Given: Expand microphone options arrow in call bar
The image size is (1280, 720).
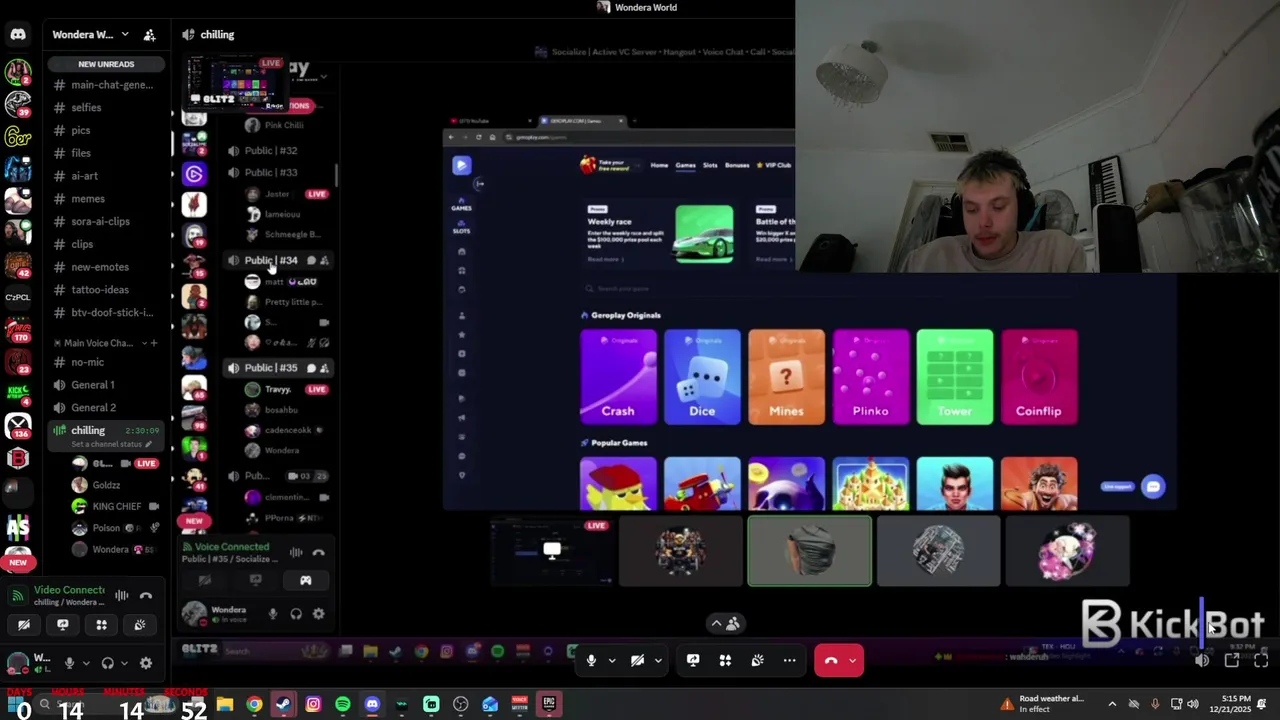Looking at the screenshot, I should [612, 660].
